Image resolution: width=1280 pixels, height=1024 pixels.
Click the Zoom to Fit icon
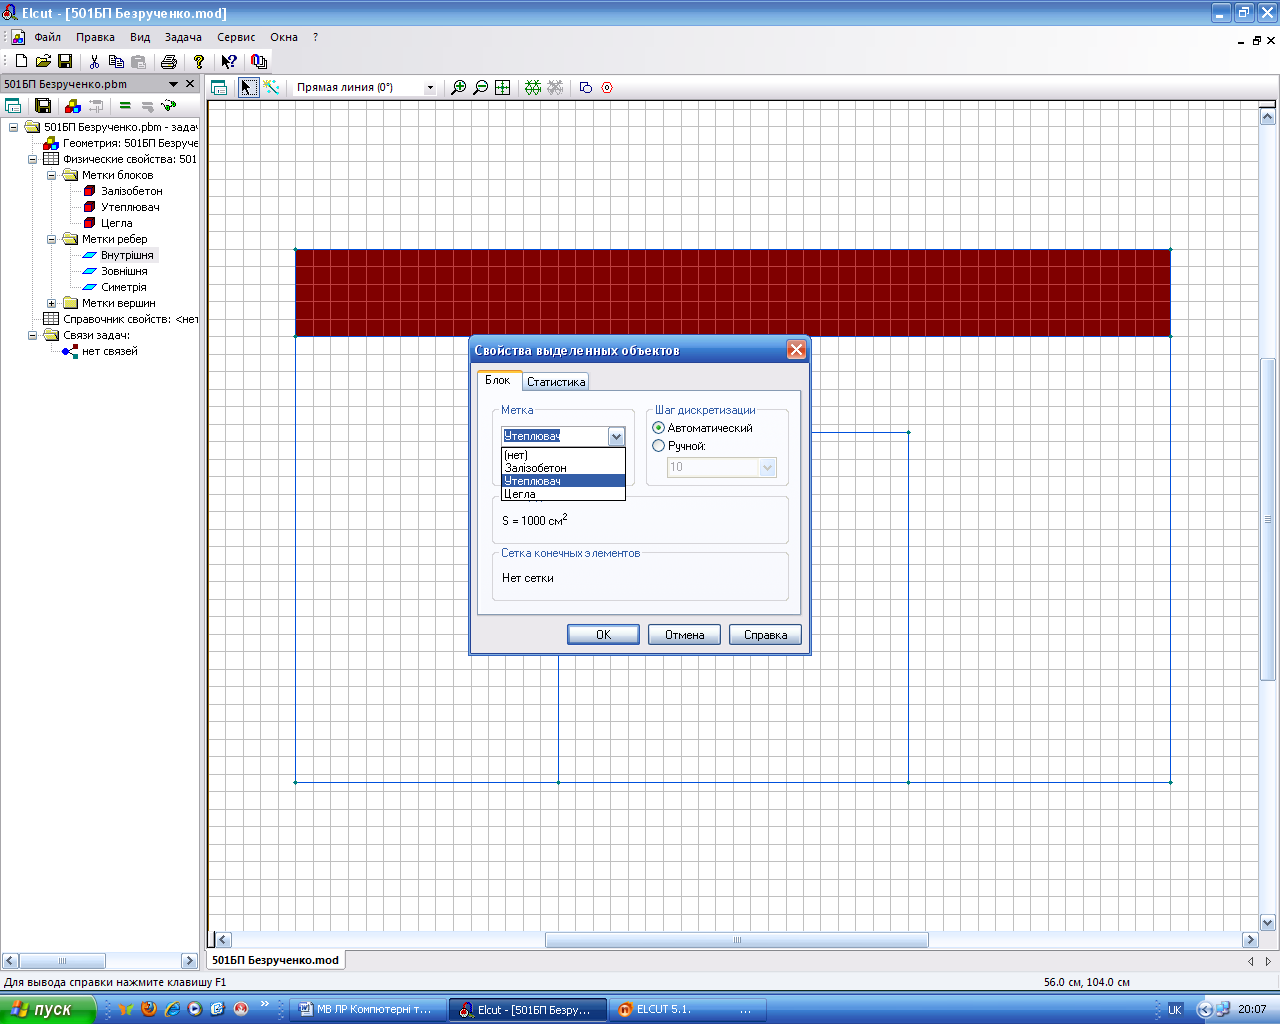pos(503,88)
